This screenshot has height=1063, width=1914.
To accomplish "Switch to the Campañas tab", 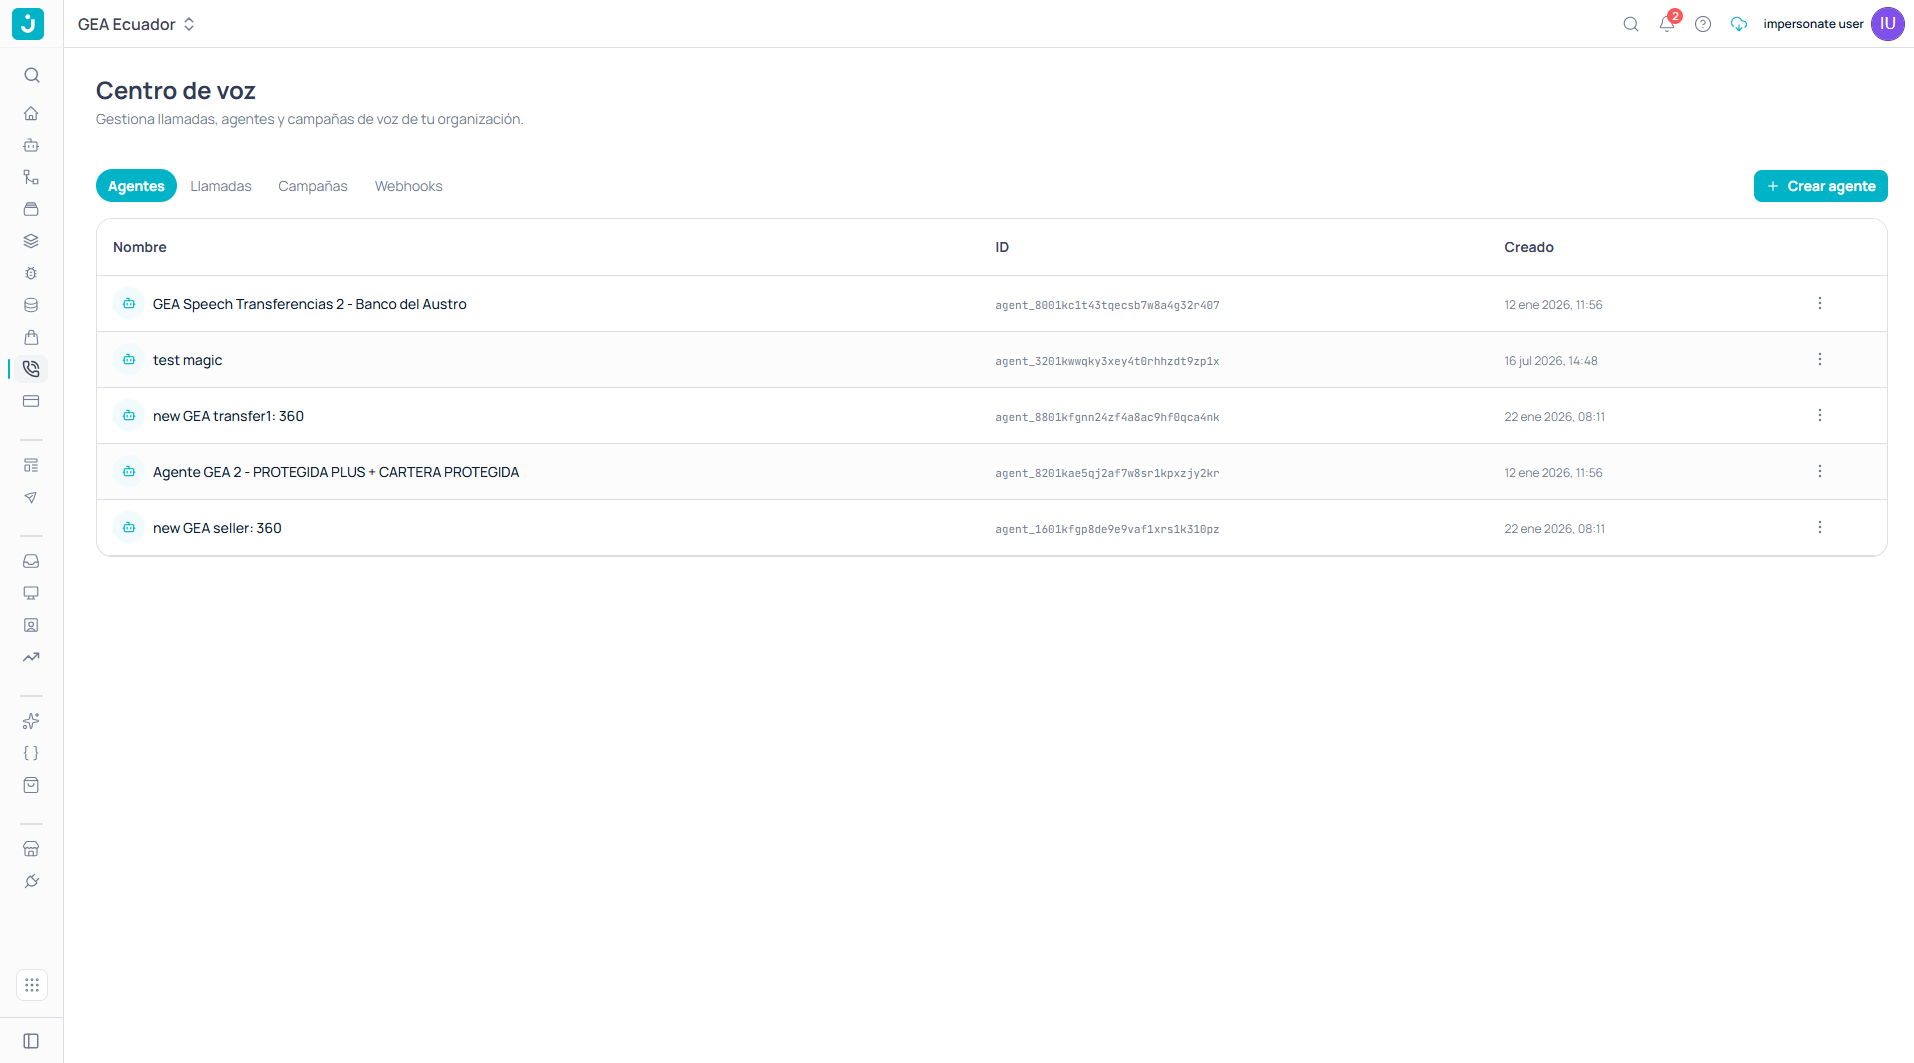I will tap(313, 186).
